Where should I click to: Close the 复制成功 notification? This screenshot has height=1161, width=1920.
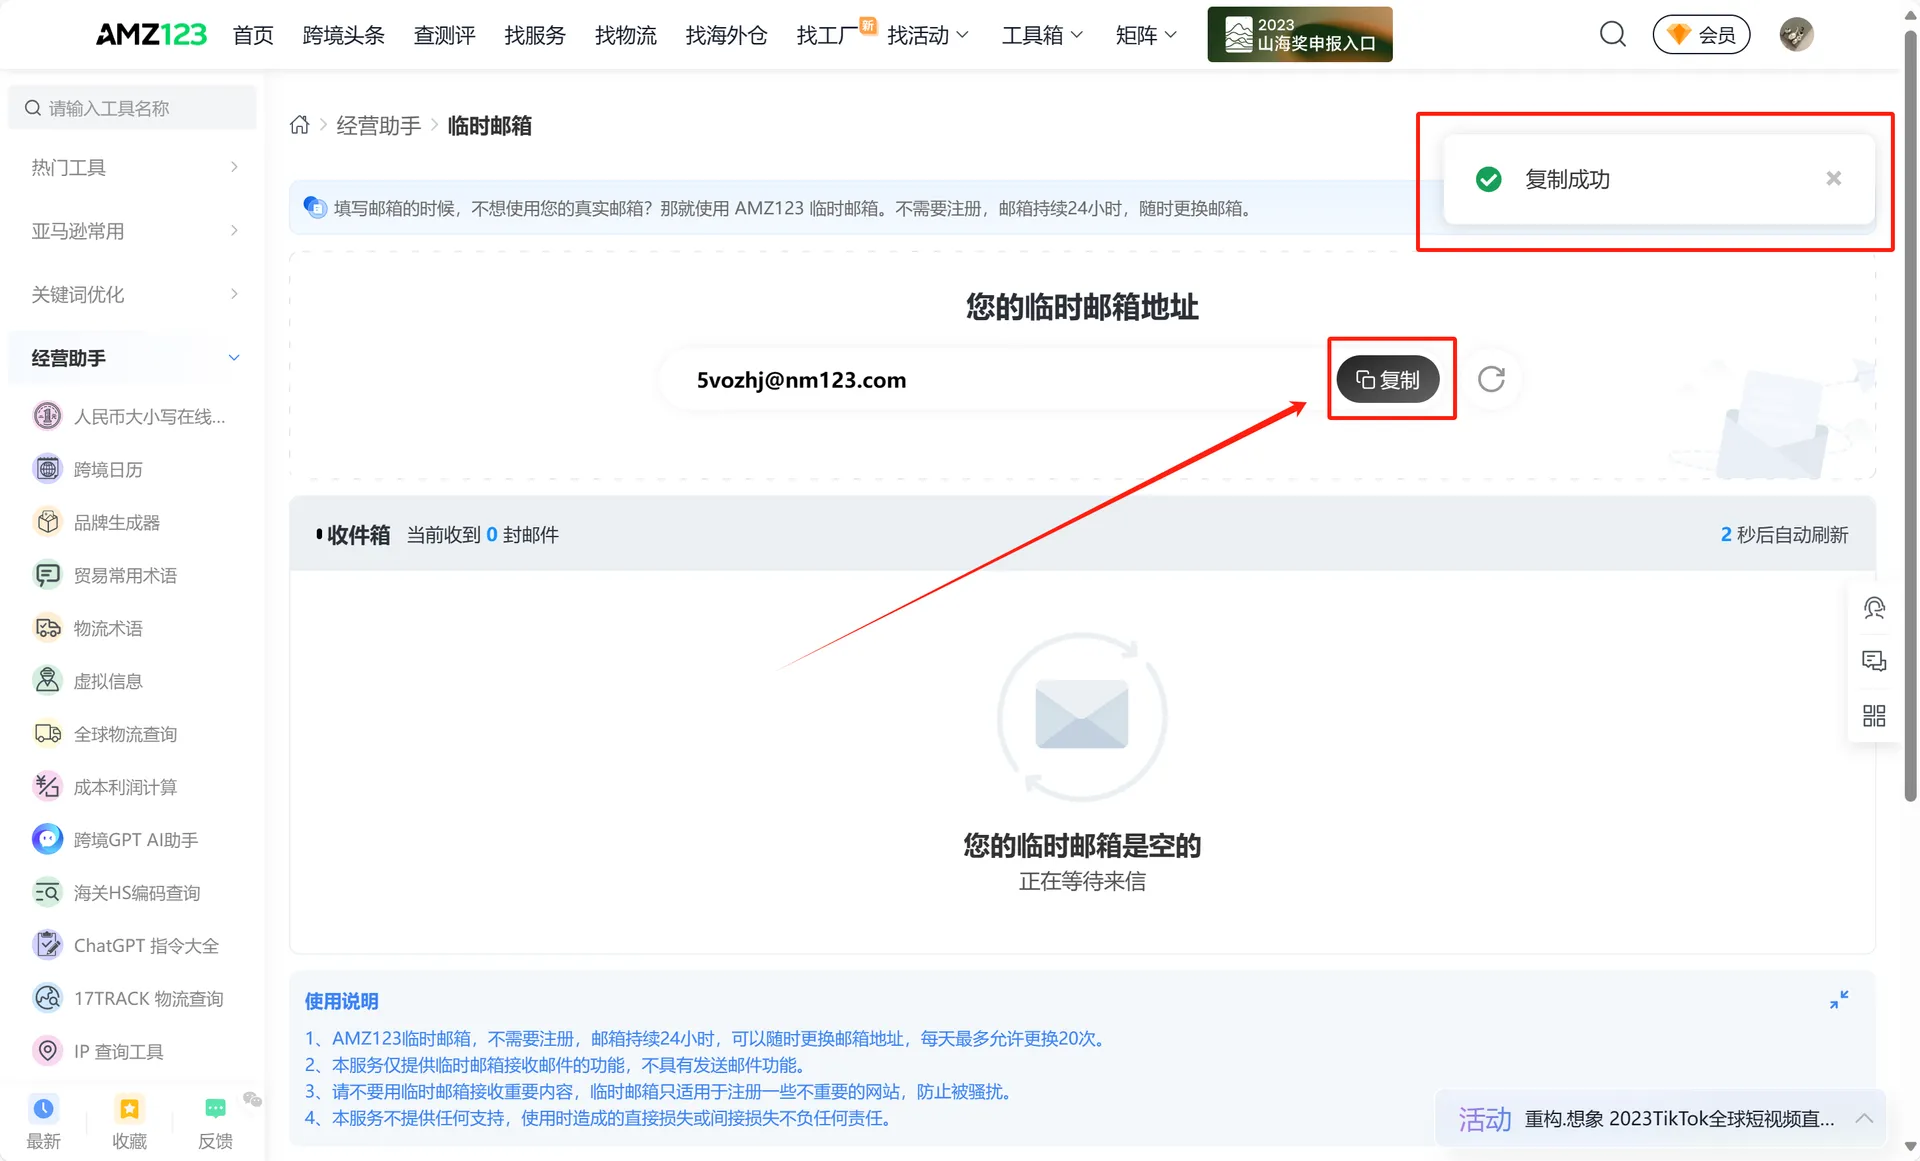tap(1833, 178)
